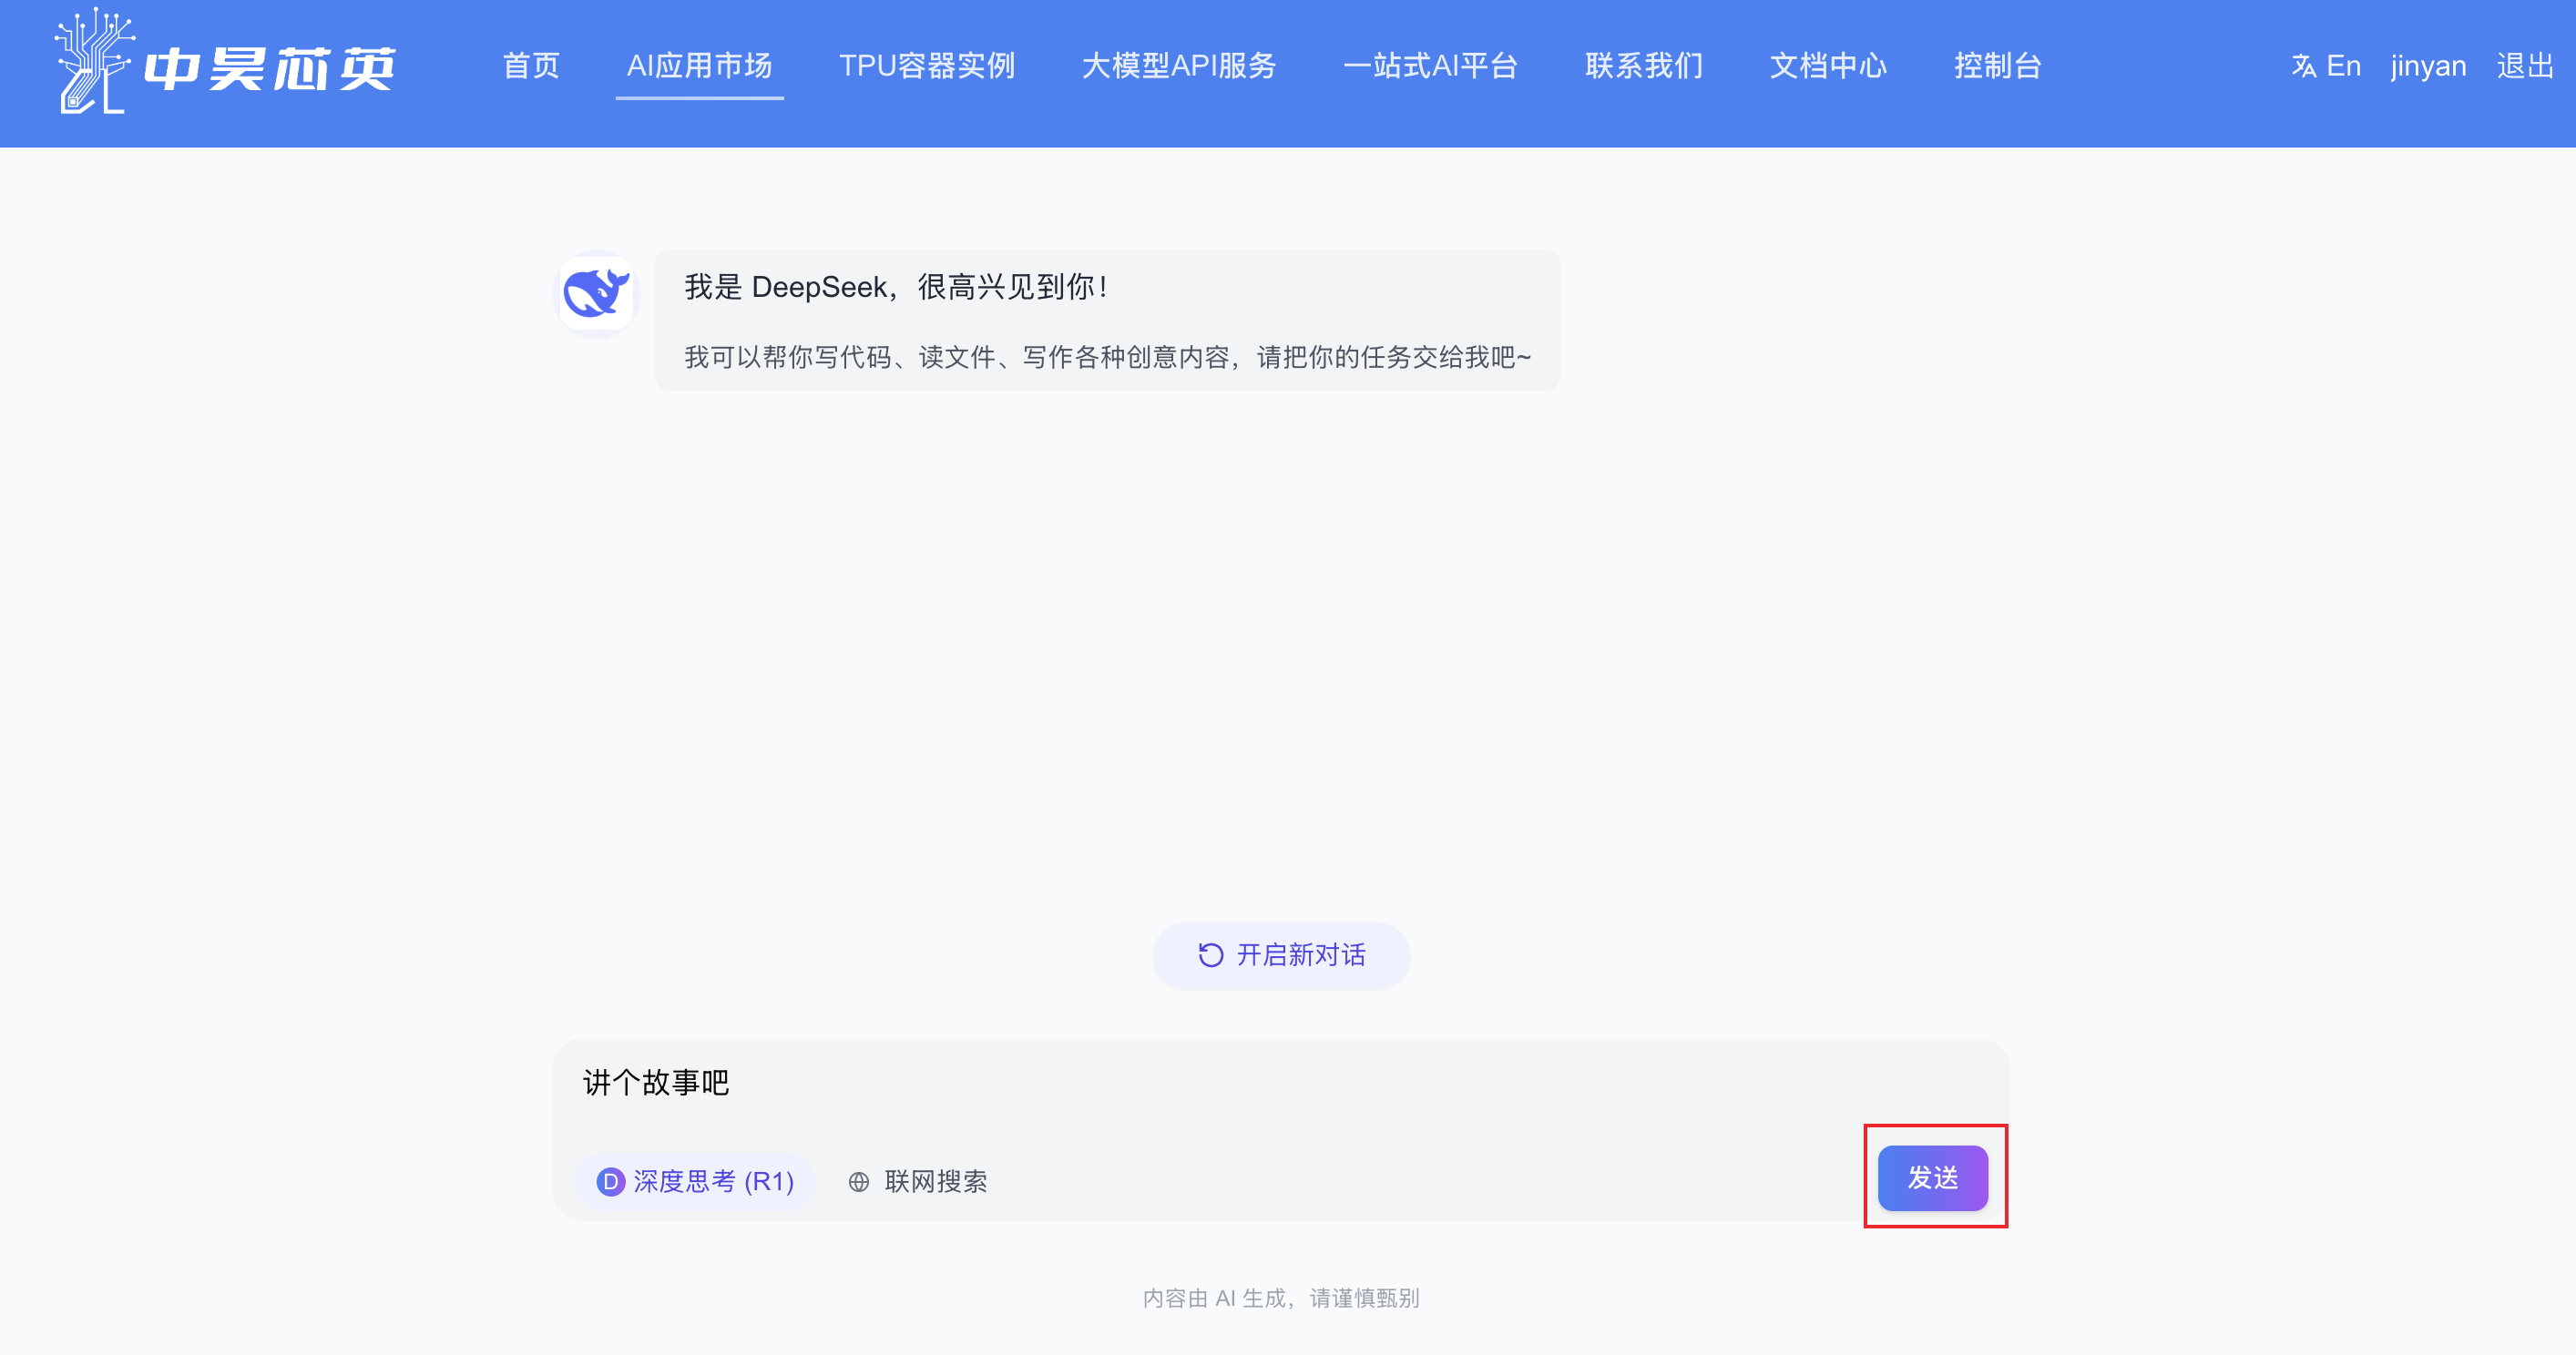Navigate to 首页
The height and width of the screenshot is (1355, 2576).
[x=530, y=65]
